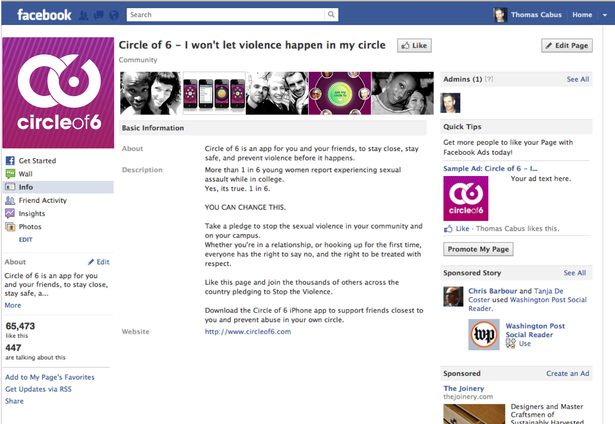Click the Washington Post wp logo
The height and width of the screenshot is (424, 615).
point(484,335)
